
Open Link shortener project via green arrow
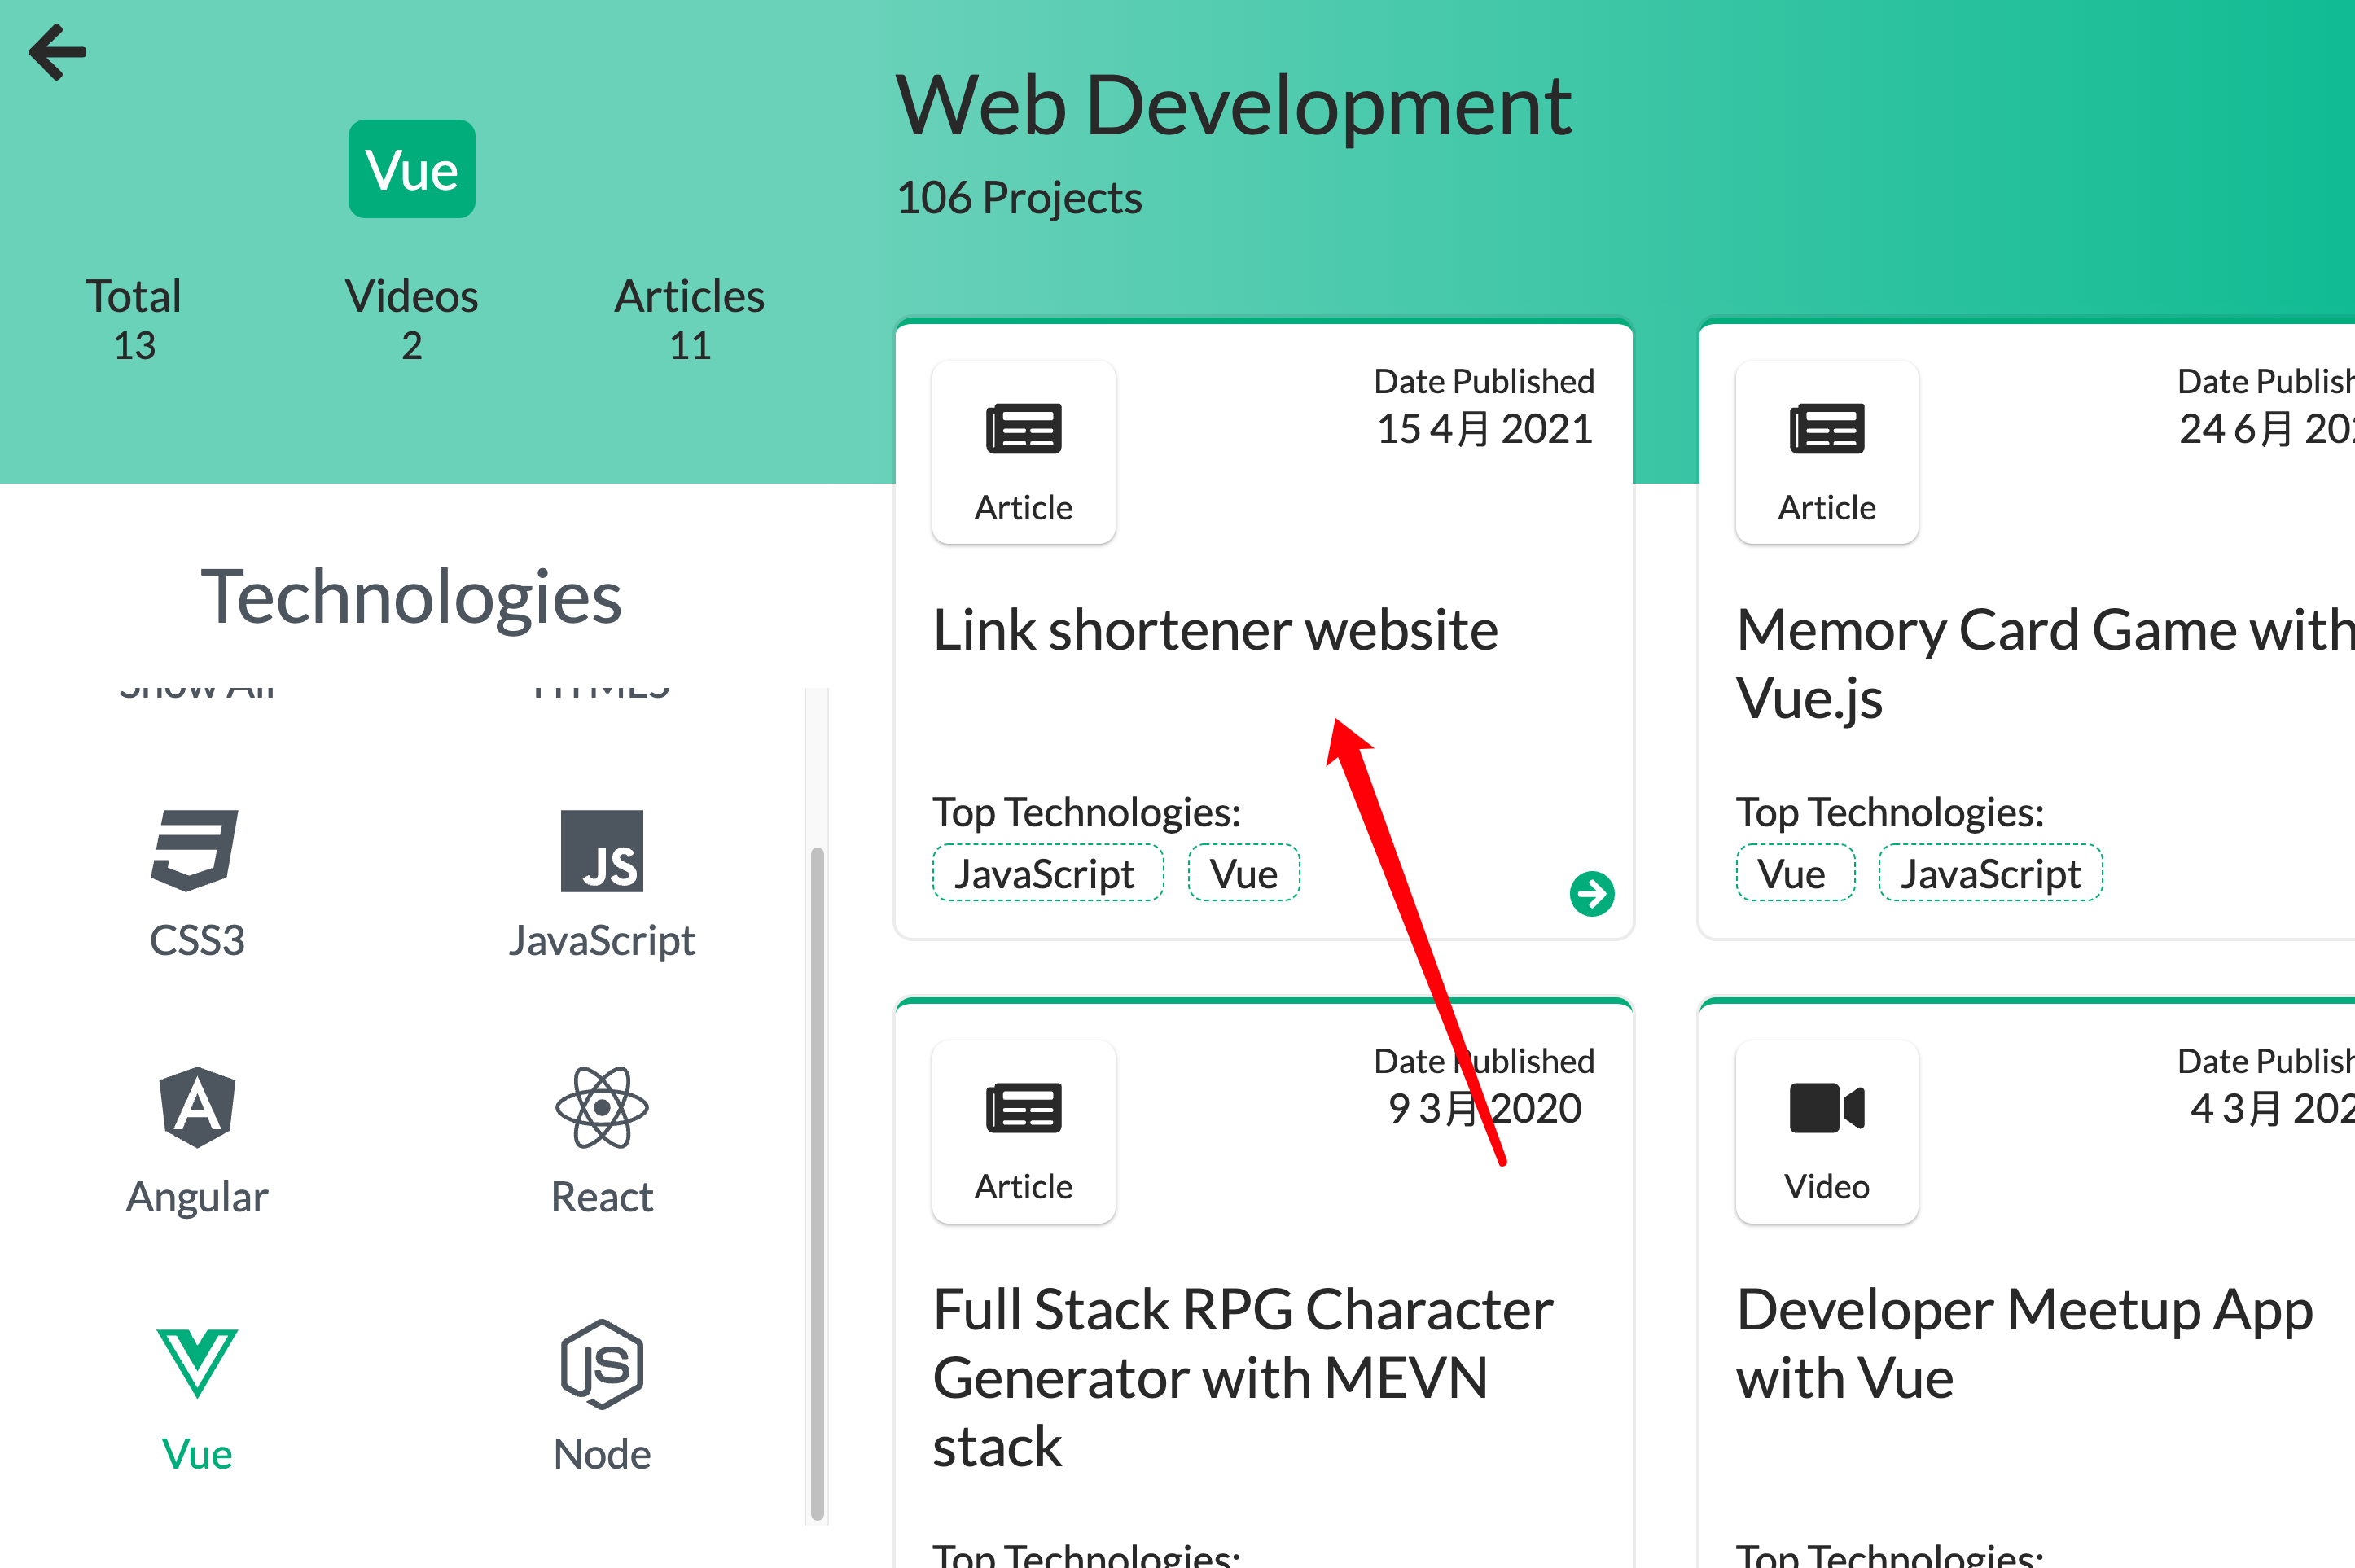tap(1591, 893)
